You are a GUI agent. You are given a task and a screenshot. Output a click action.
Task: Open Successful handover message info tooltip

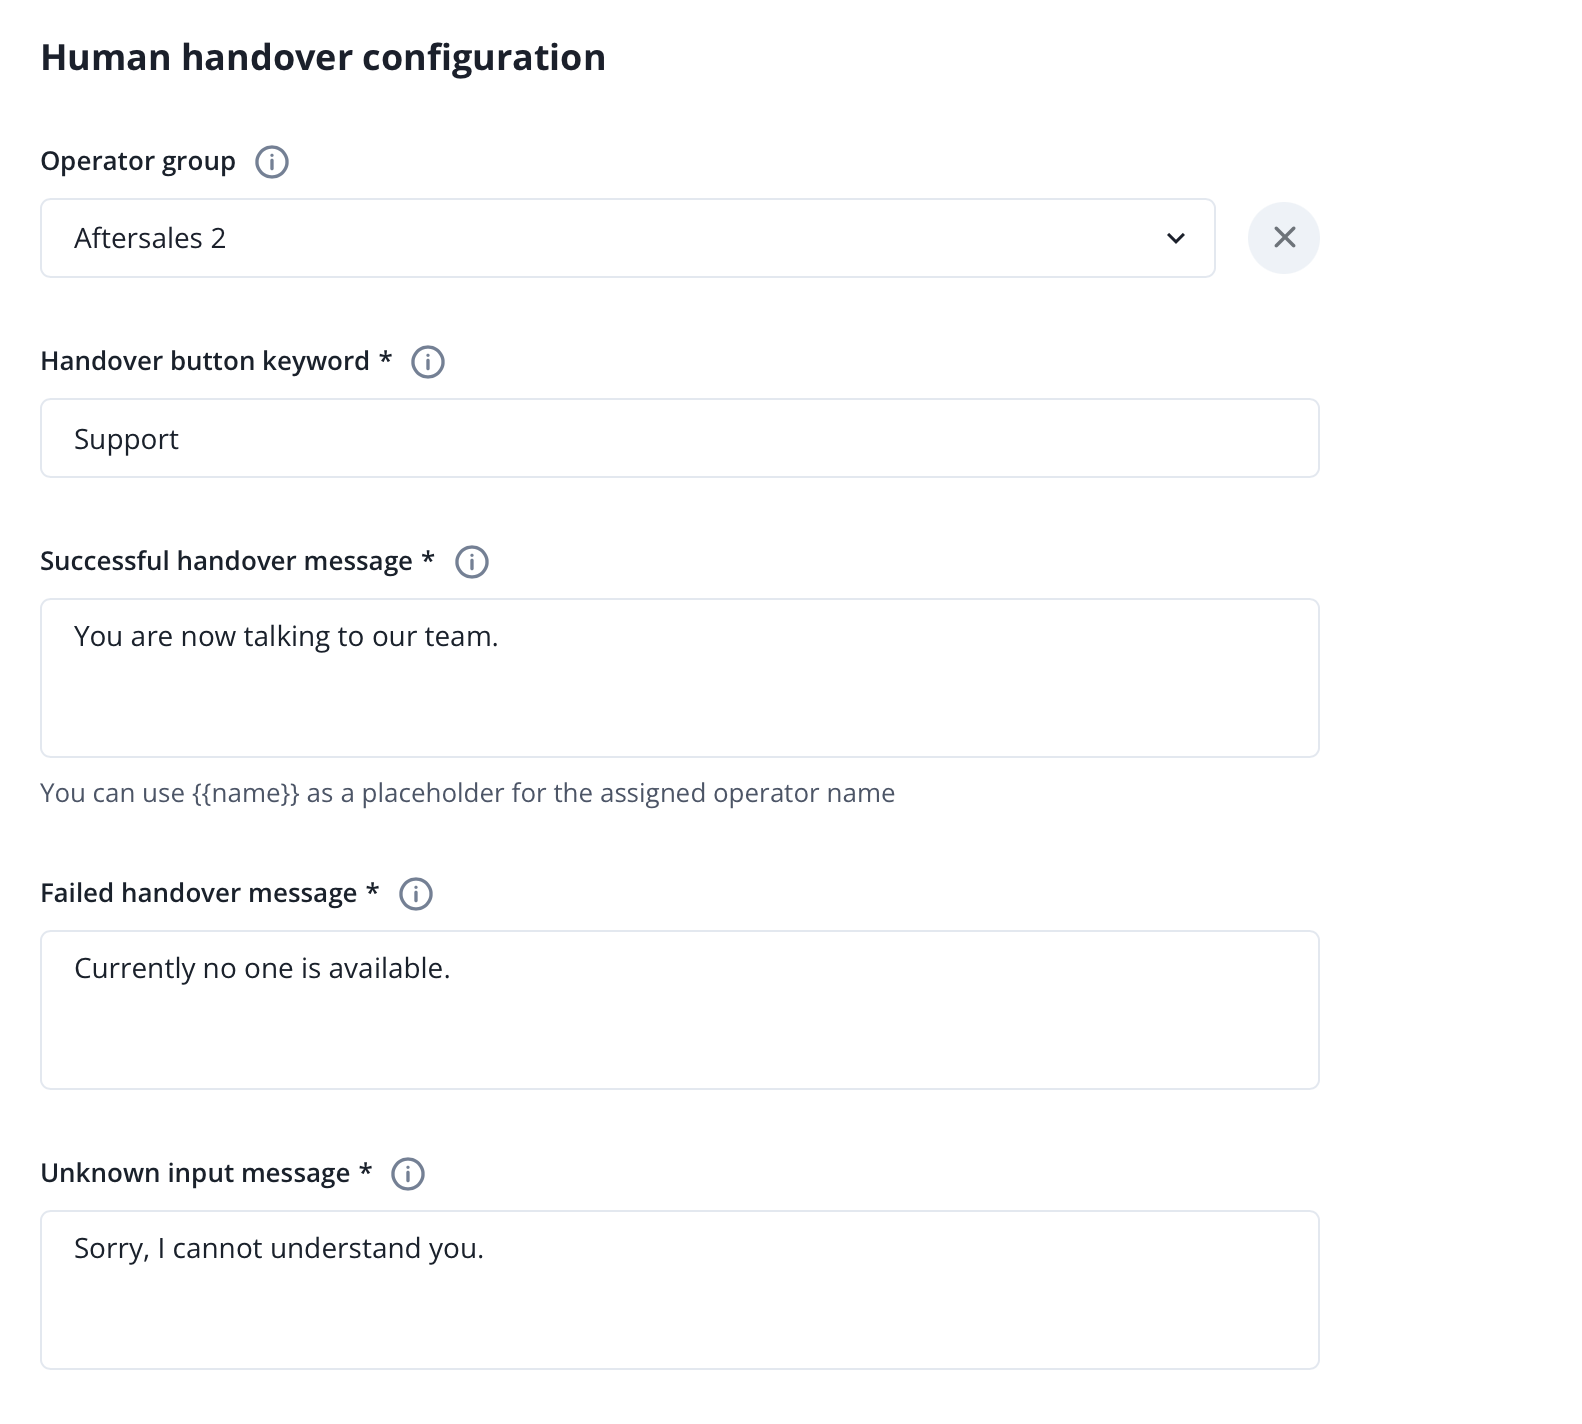pos(472,562)
